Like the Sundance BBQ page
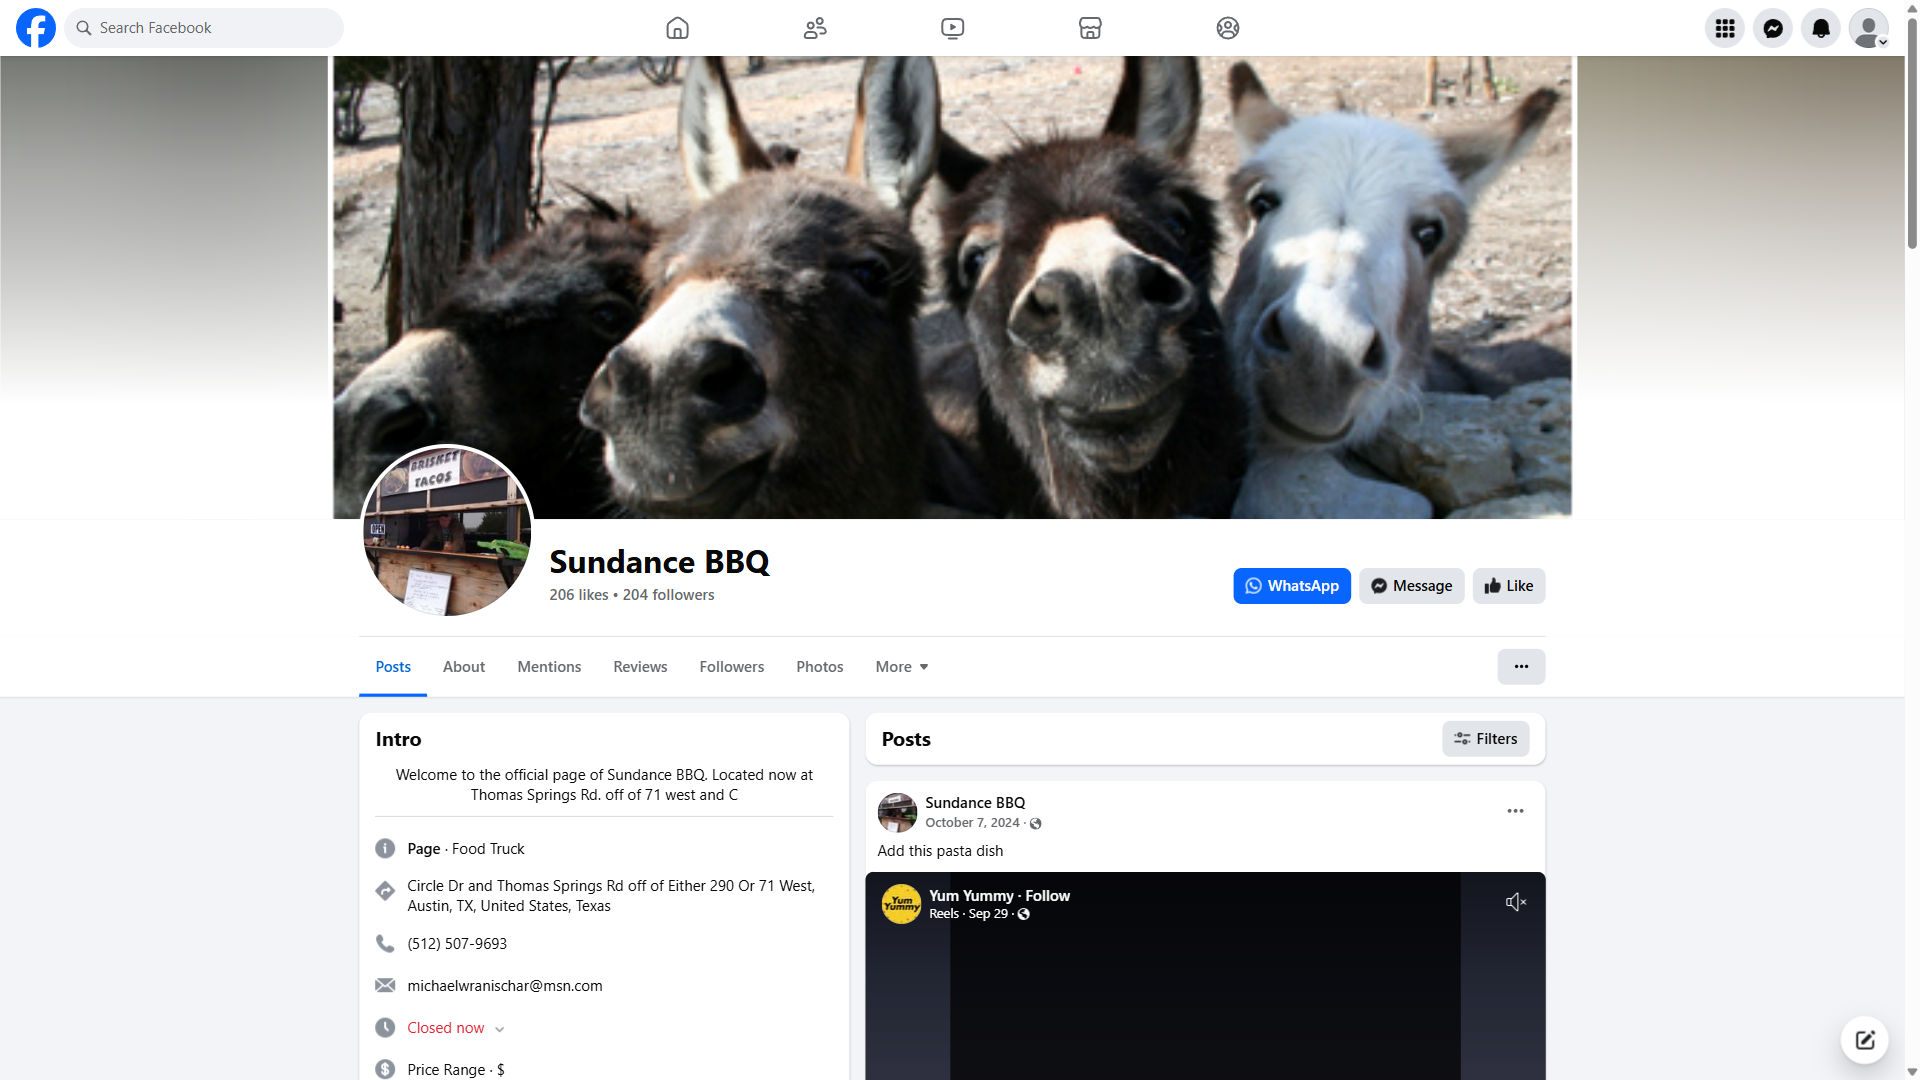The height and width of the screenshot is (1080, 1920). (1508, 586)
